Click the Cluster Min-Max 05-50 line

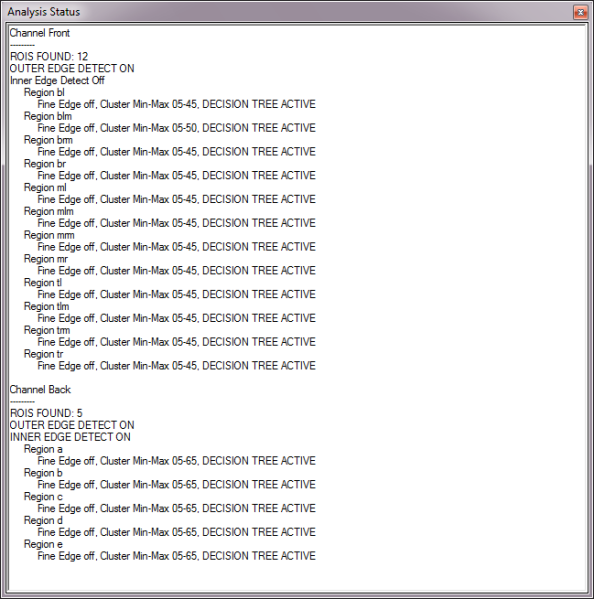[x=176, y=128]
